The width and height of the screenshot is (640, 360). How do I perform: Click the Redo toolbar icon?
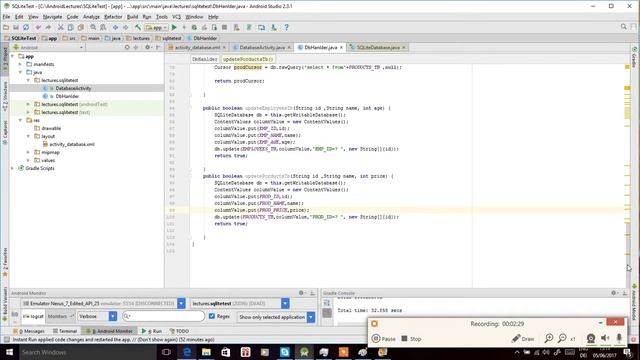[x=48, y=27]
